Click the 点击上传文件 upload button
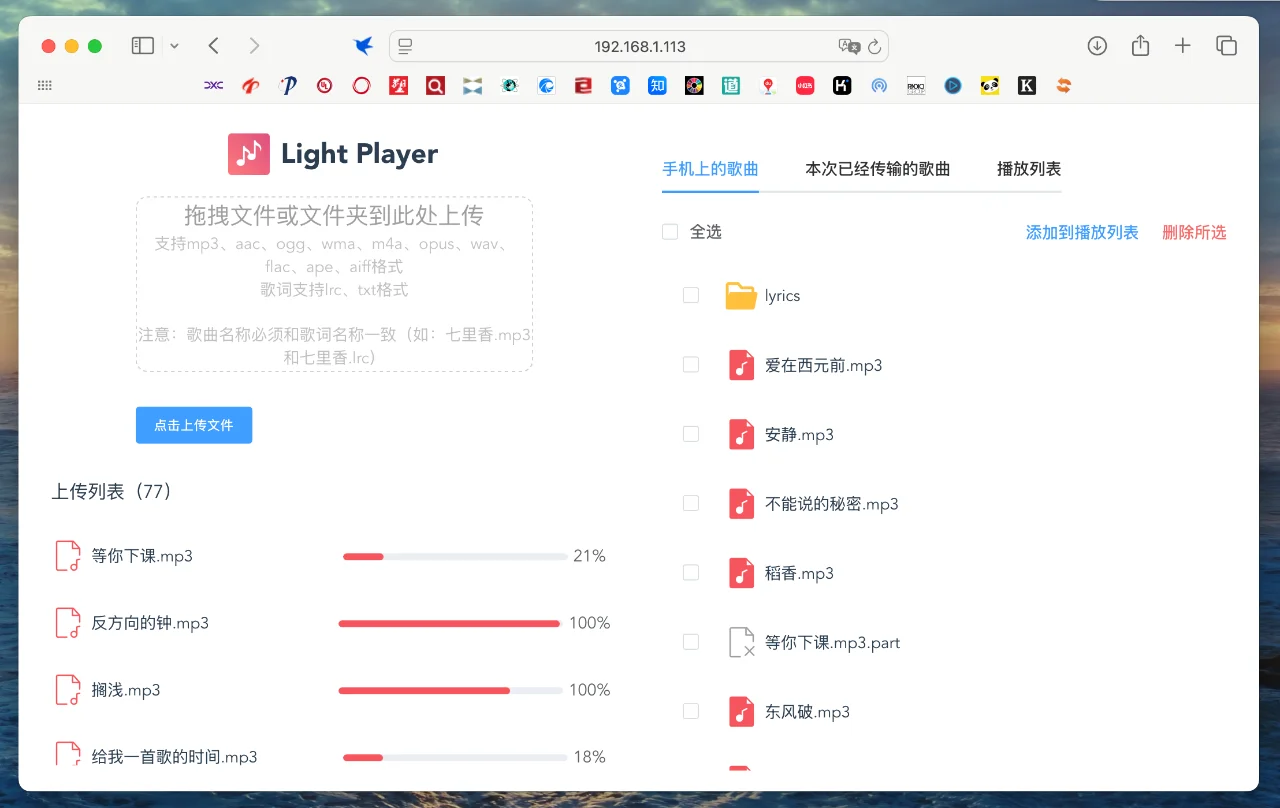Image resolution: width=1280 pixels, height=808 pixels. pyautogui.click(x=193, y=425)
